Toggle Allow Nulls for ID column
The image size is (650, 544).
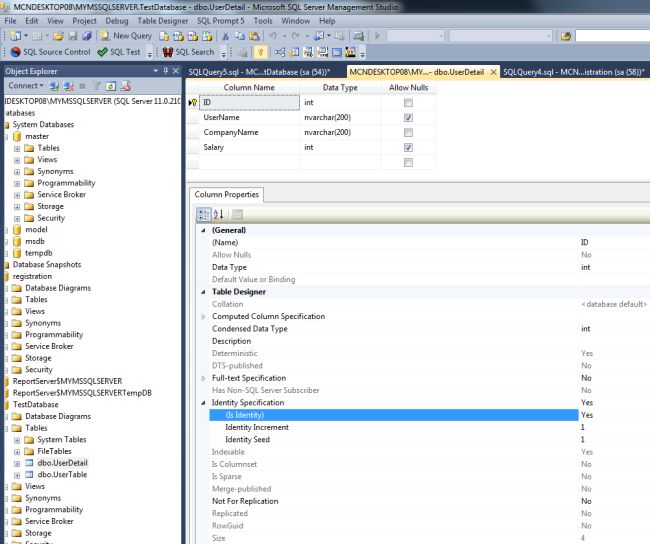(408, 103)
